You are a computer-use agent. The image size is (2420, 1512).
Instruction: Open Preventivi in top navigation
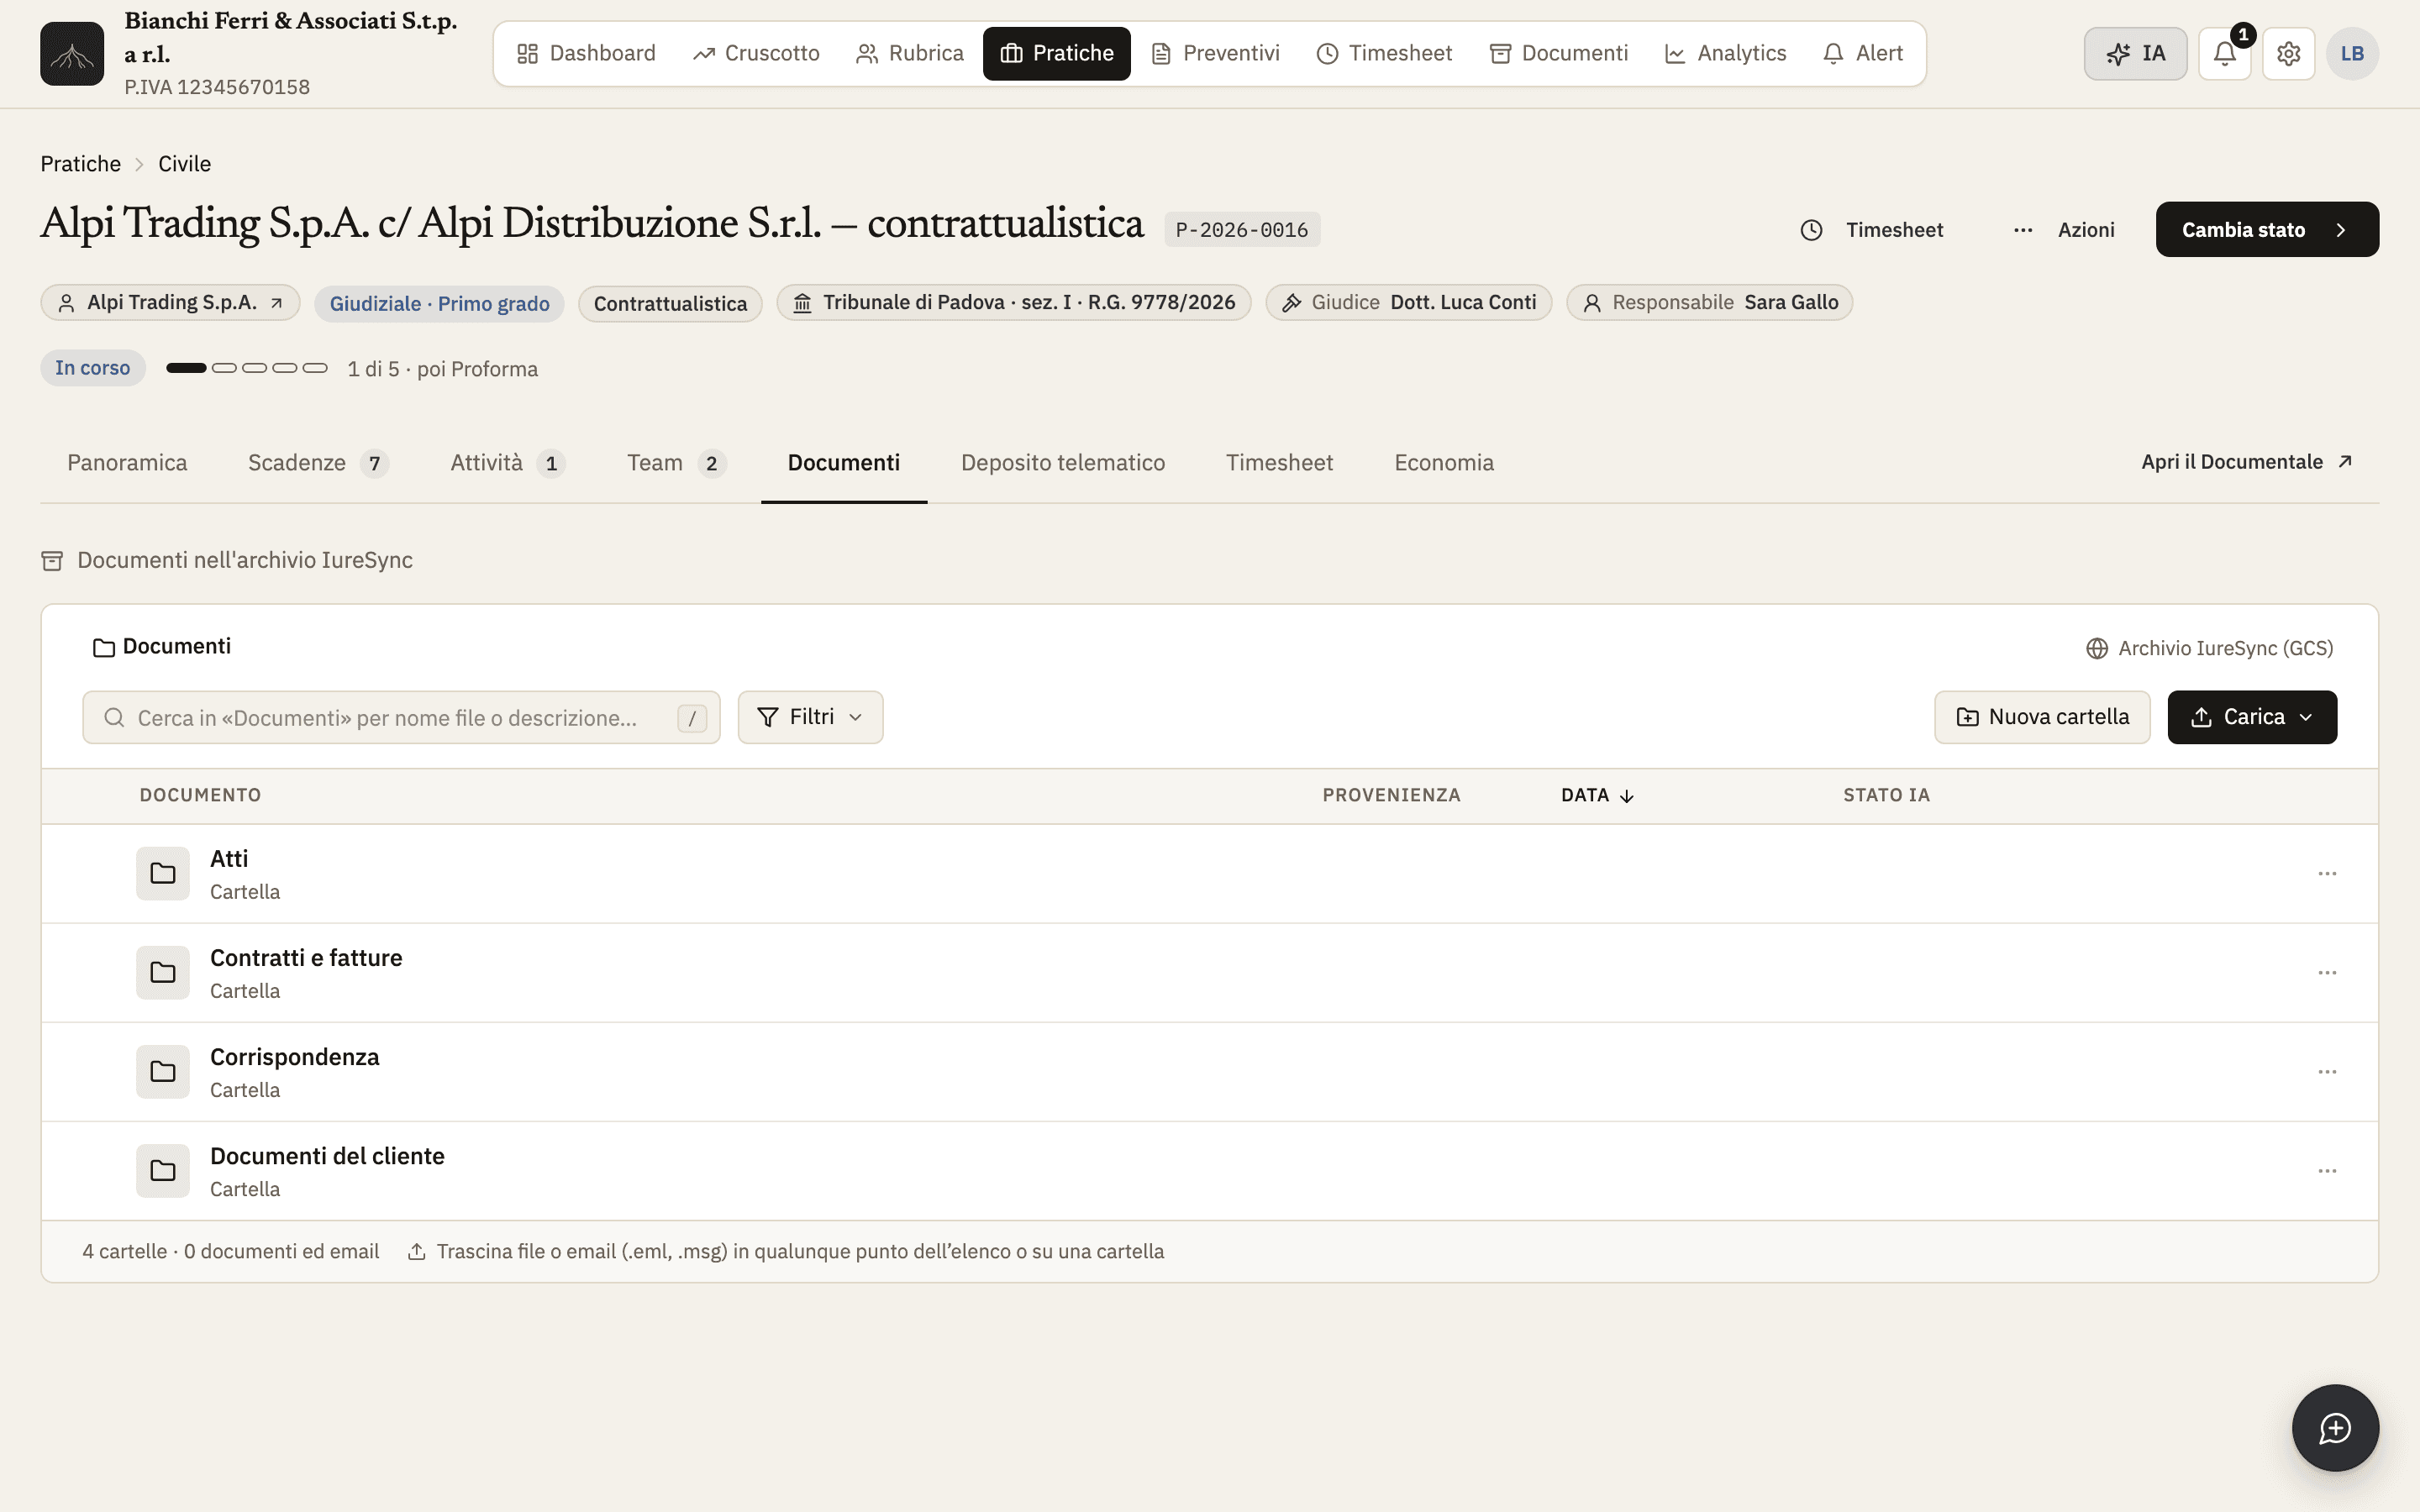pos(1215,53)
